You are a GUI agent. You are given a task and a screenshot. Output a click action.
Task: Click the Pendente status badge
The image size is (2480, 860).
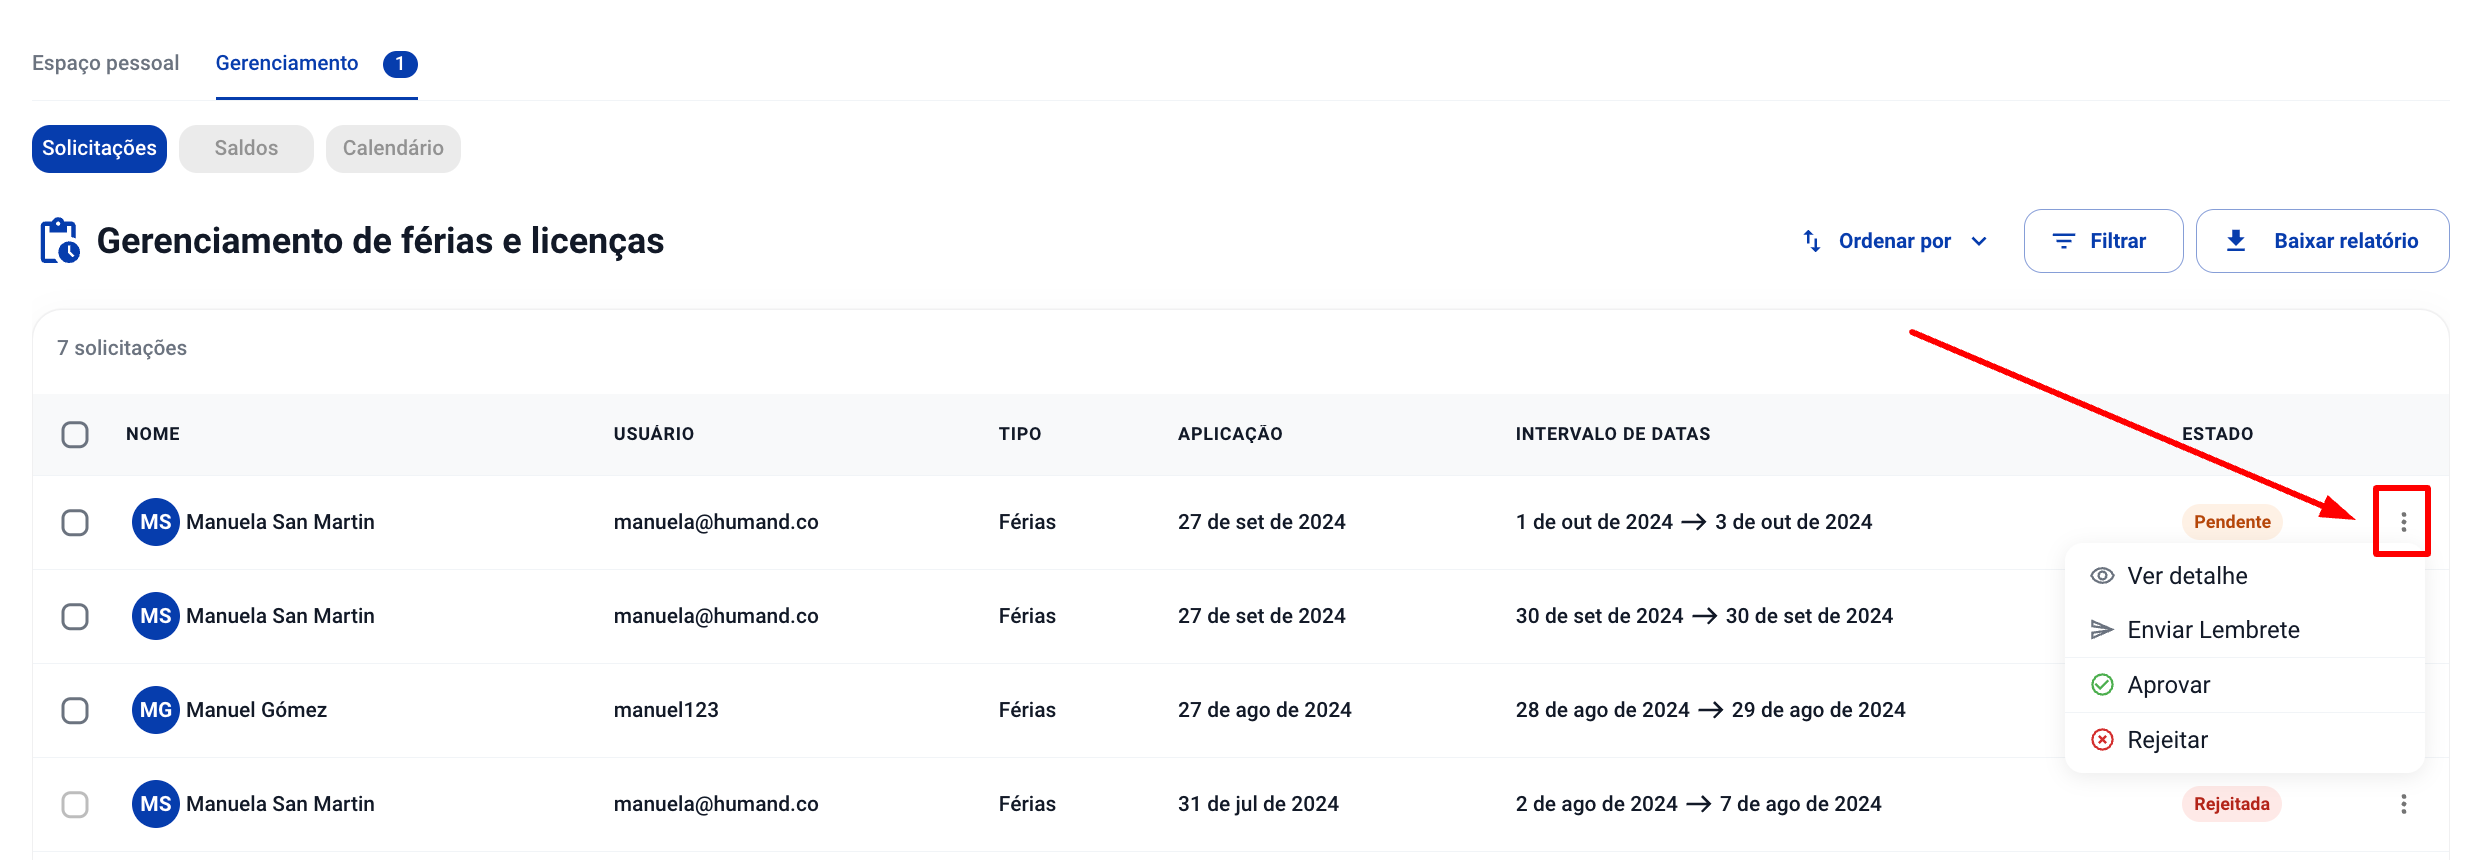(x=2232, y=522)
